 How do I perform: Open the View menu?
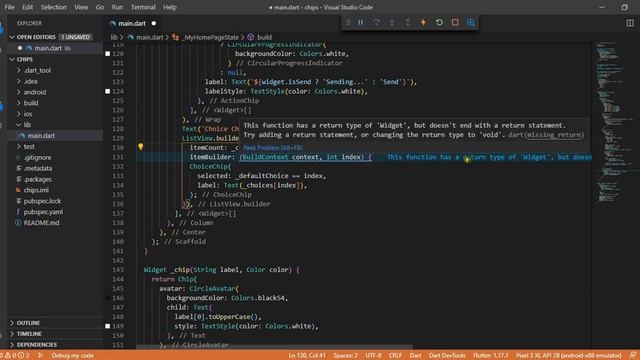pos(81,7)
